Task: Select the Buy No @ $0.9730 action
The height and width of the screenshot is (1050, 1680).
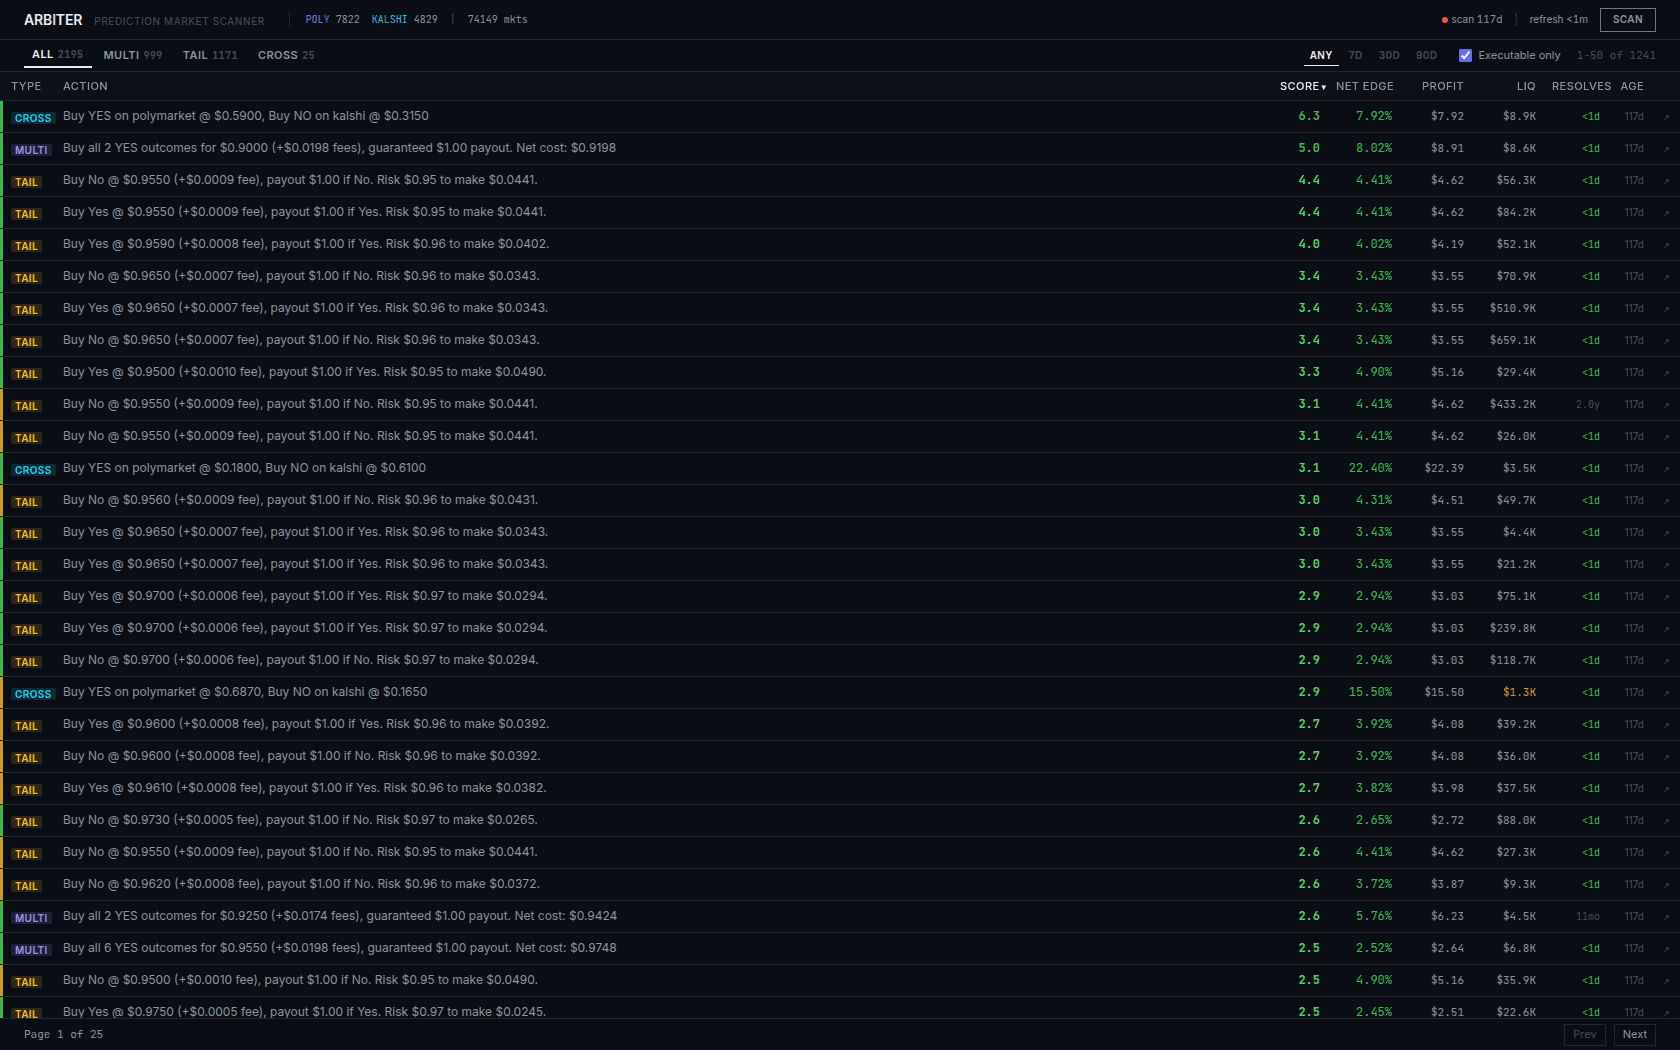Action: tap(300, 820)
